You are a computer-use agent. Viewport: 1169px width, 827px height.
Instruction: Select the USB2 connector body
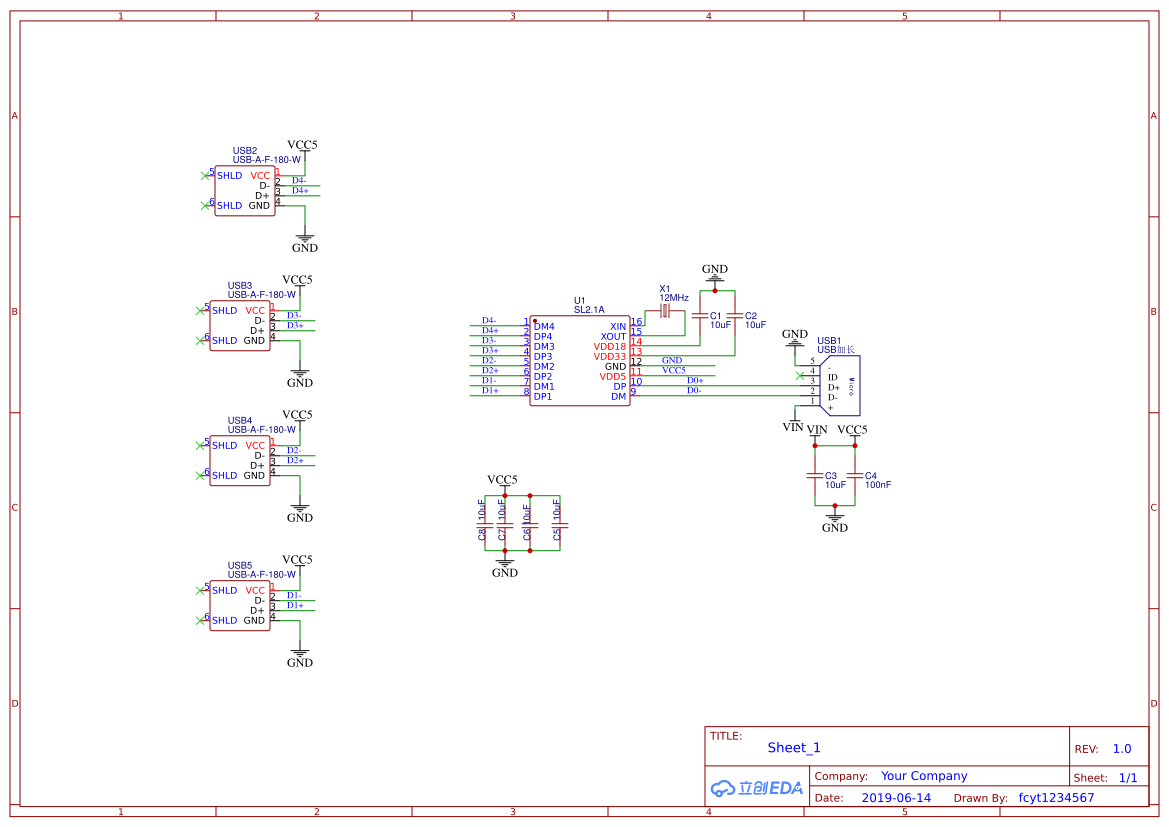point(245,191)
